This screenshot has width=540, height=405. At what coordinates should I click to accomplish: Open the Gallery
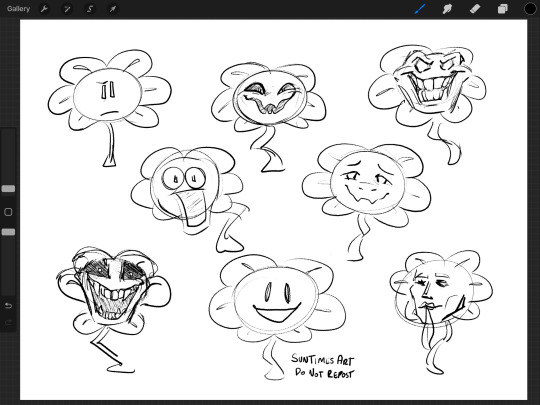[x=18, y=9]
